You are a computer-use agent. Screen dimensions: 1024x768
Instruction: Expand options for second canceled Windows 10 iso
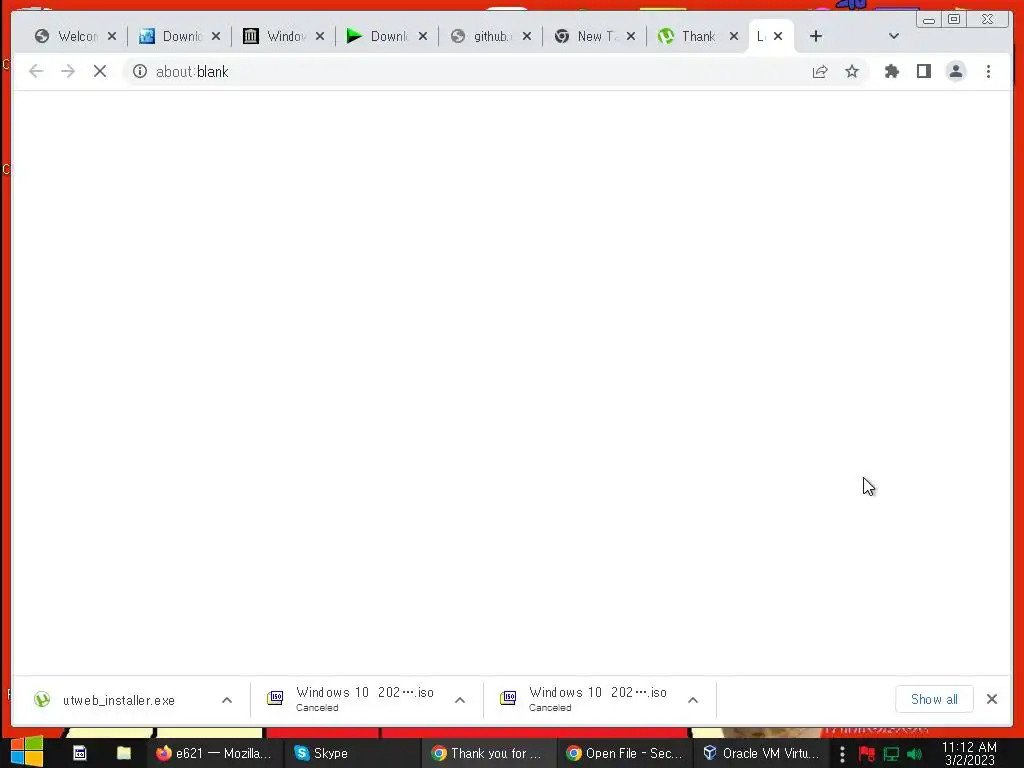coord(693,700)
